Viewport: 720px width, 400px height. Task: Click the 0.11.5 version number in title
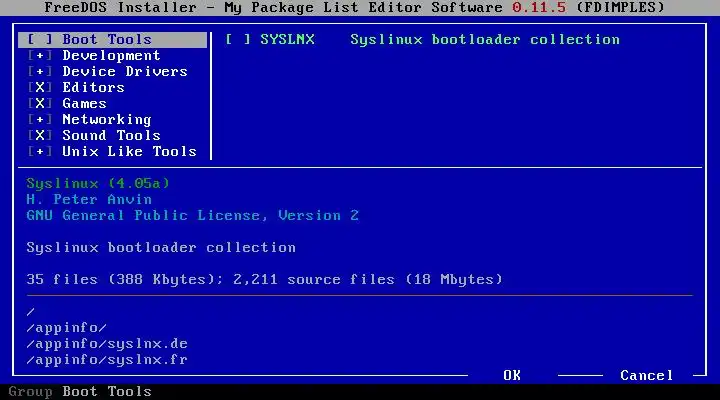539,8
